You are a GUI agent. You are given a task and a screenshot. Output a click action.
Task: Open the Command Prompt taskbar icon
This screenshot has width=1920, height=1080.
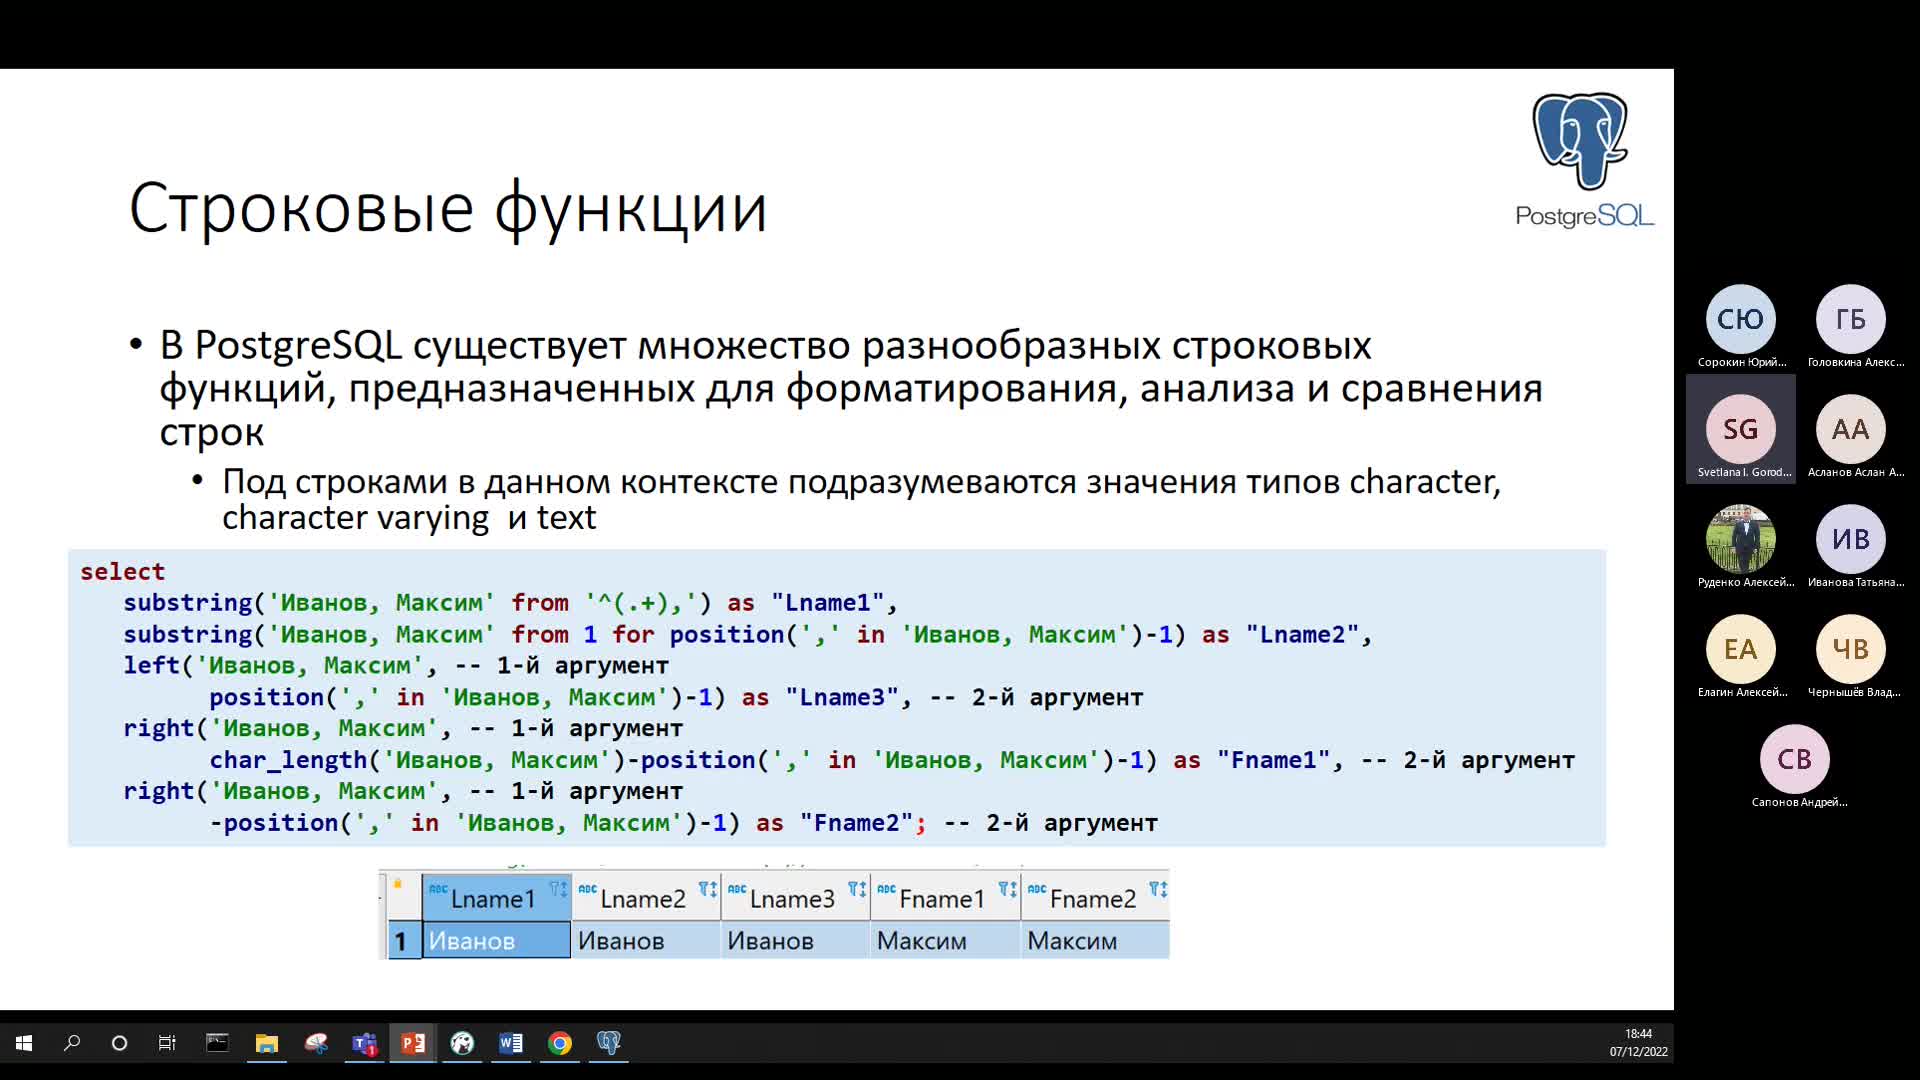click(x=217, y=1043)
